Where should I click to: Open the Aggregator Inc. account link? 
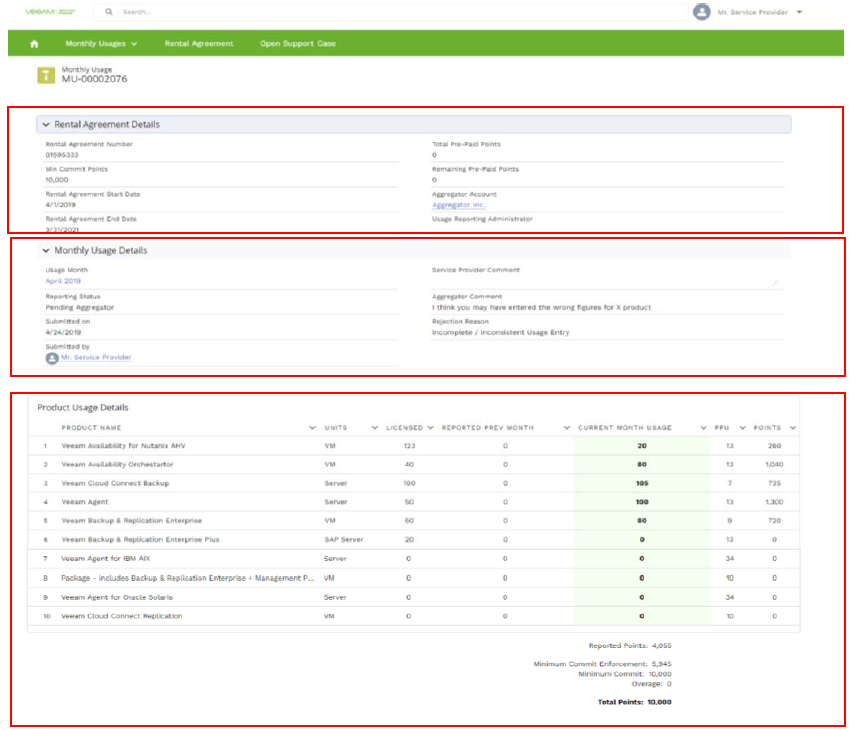pyautogui.click(x=458, y=205)
